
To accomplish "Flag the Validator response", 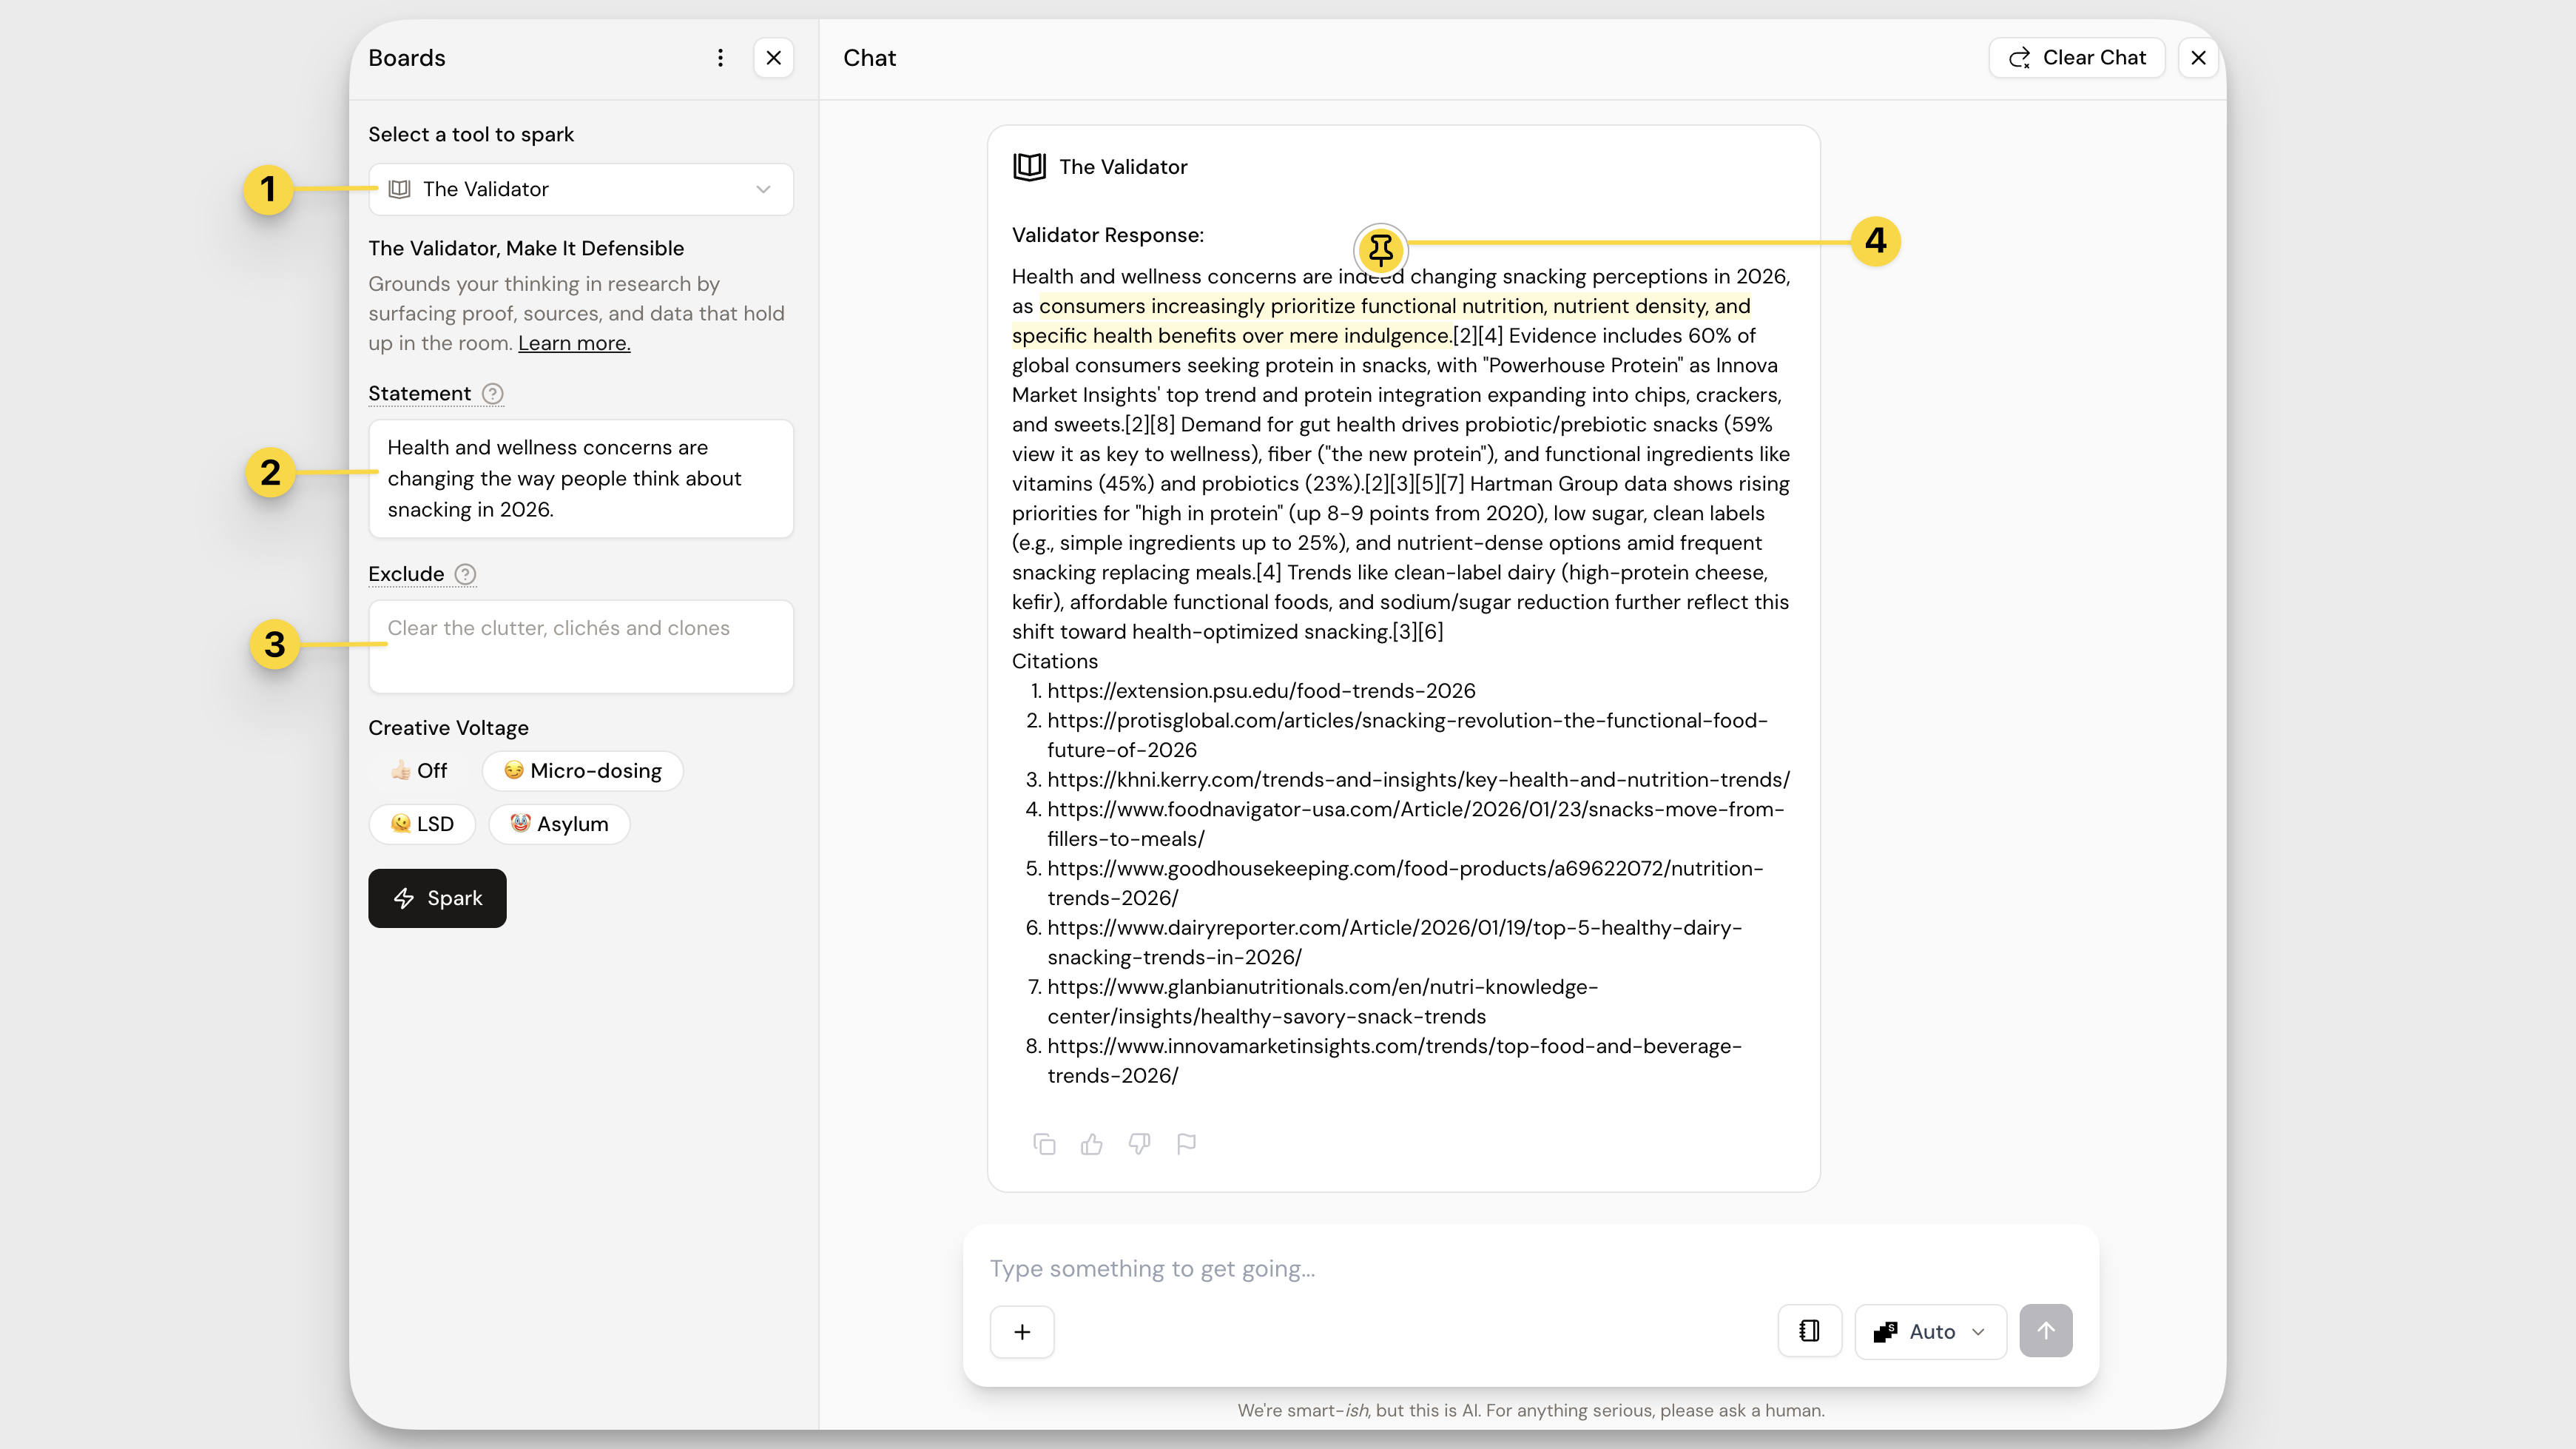I will click(x=1186, y=1143).
